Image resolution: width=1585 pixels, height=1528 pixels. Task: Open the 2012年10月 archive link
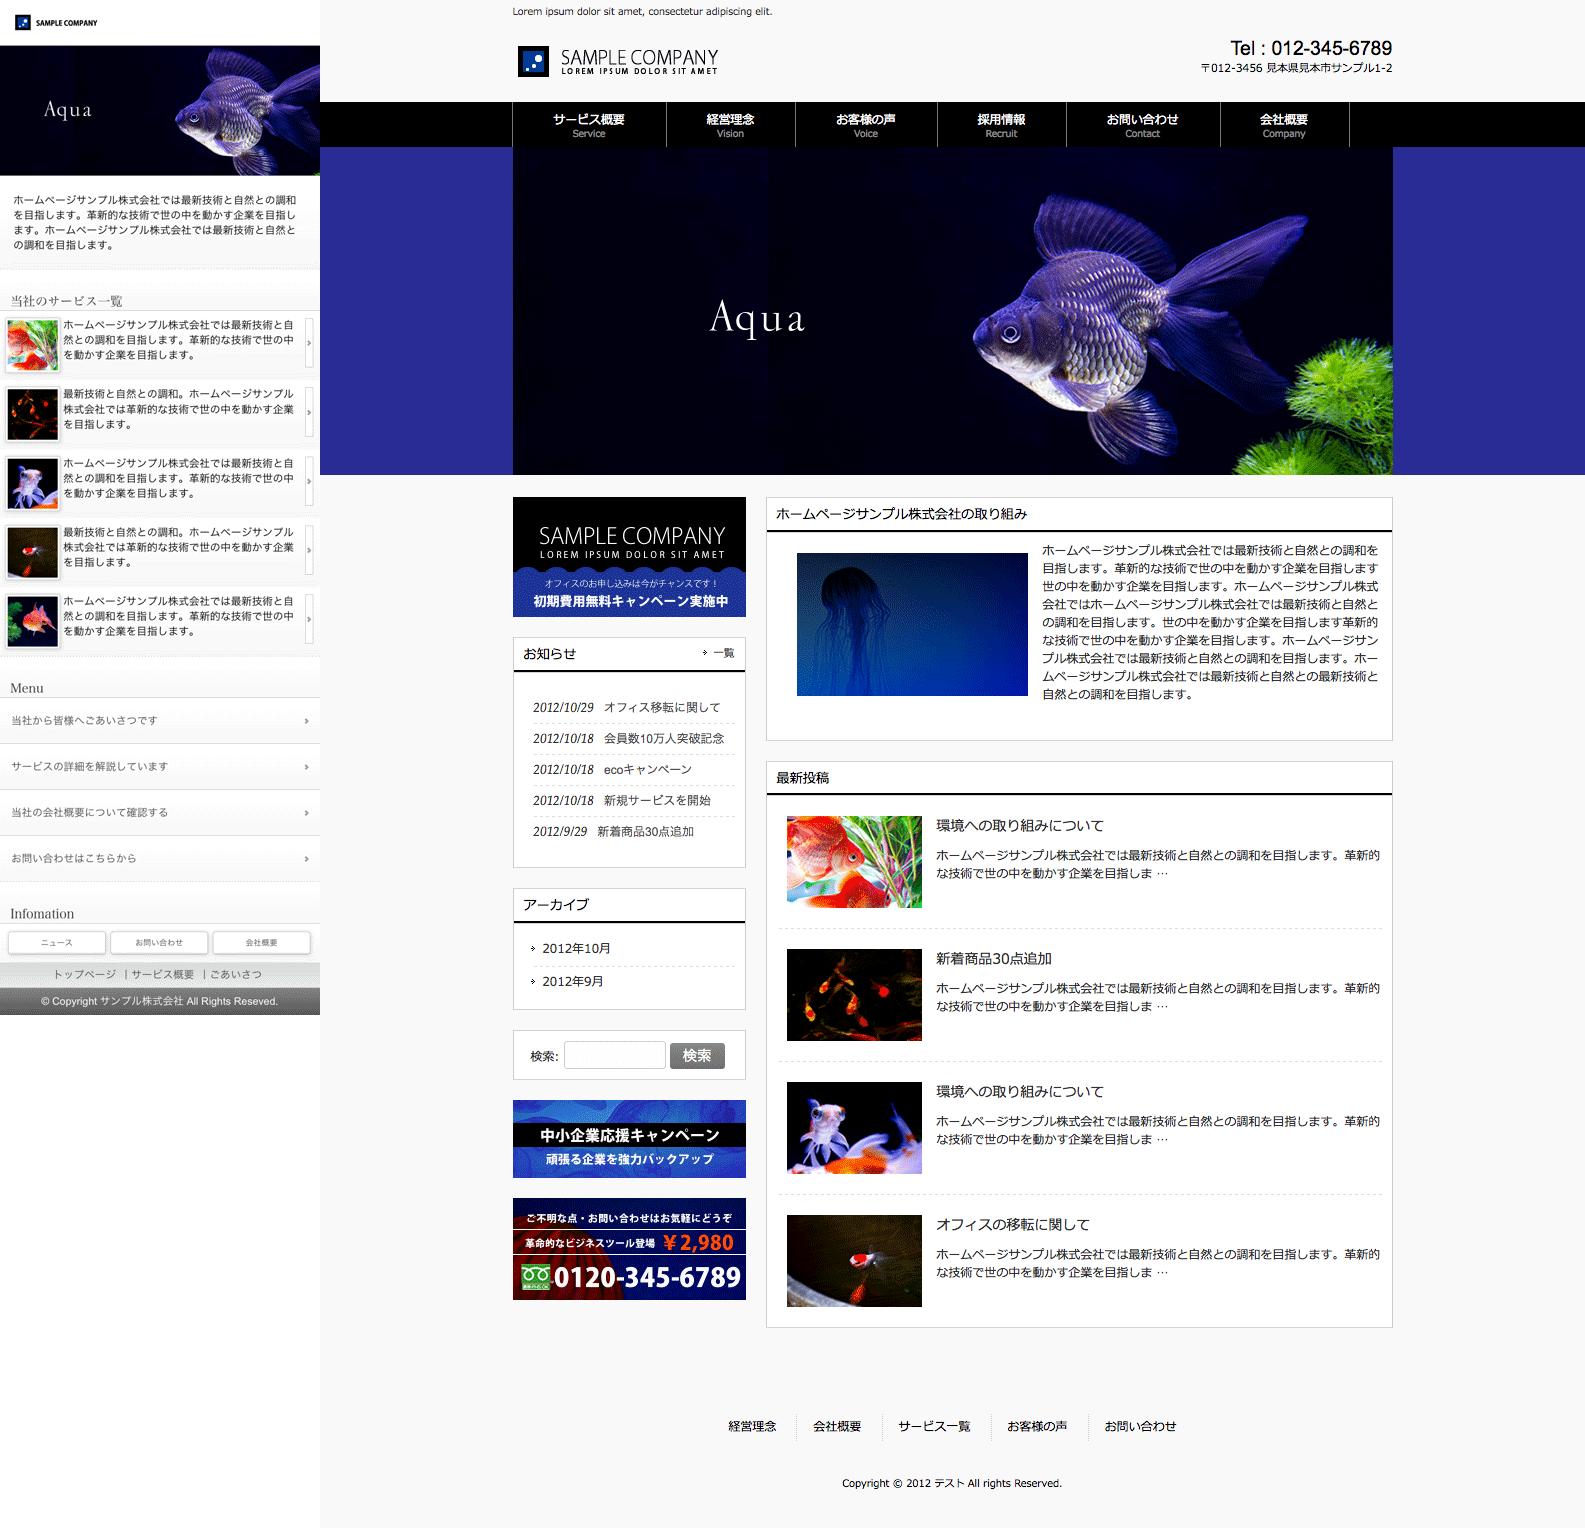pos(576,949)
